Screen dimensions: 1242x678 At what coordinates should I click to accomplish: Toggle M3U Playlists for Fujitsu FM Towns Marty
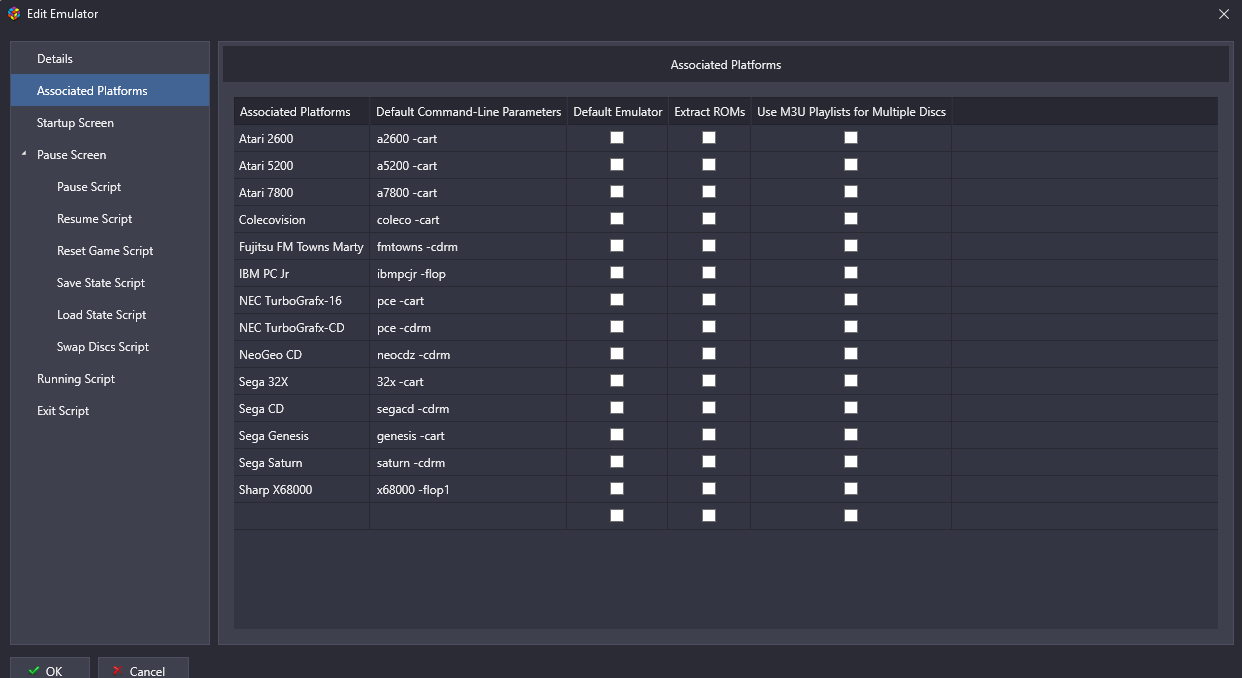[851, 246]
